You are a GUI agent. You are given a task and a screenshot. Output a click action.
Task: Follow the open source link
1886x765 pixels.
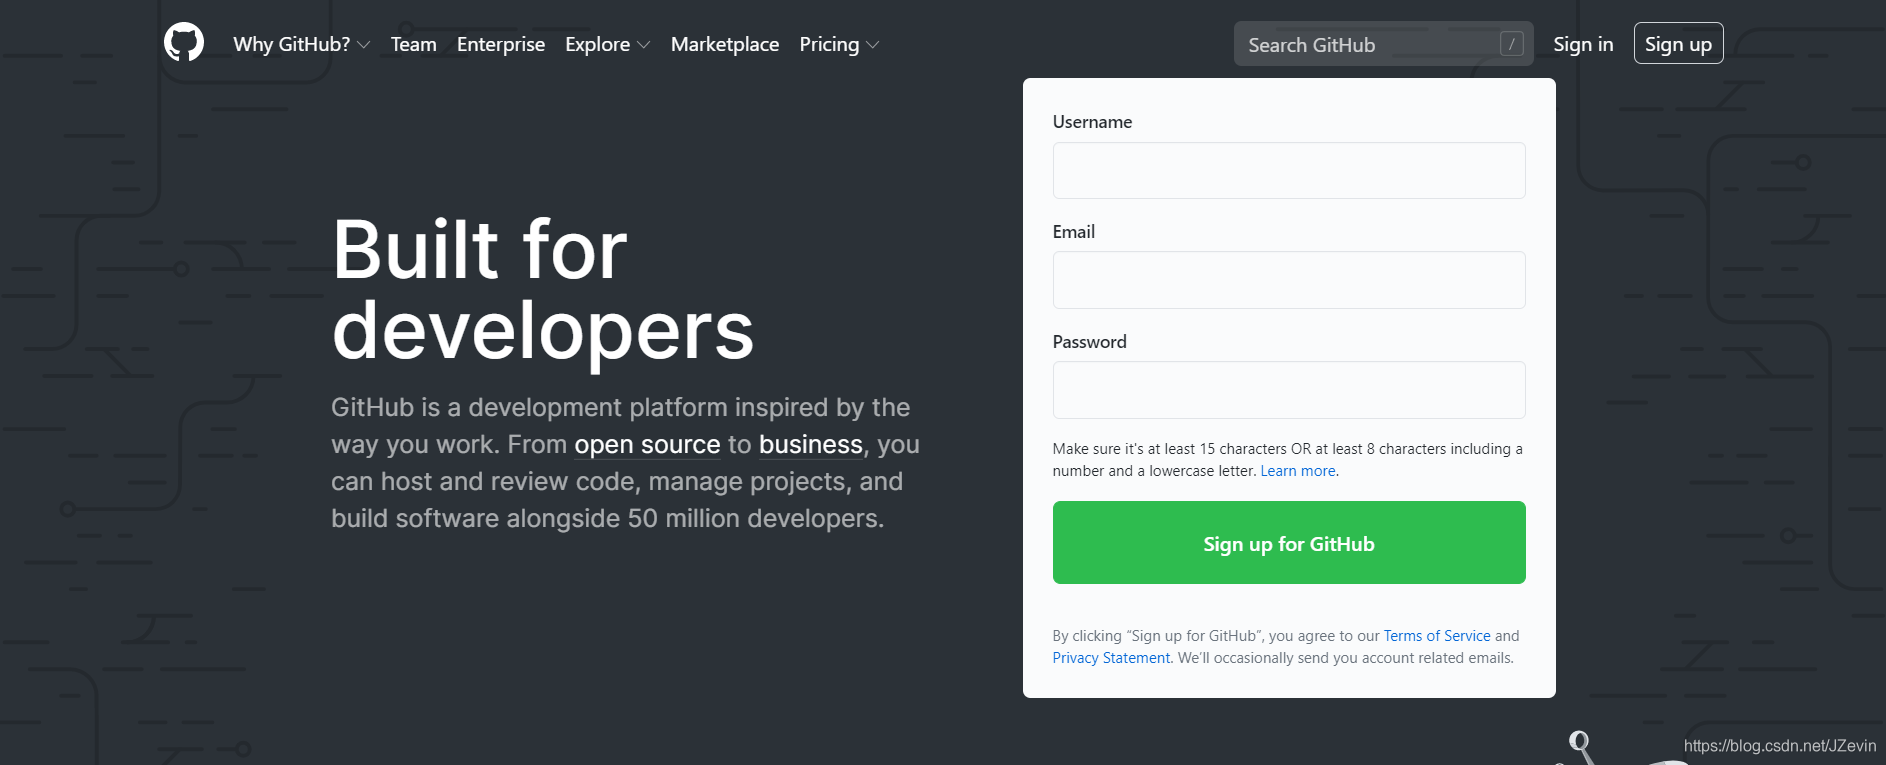point(647,444)
